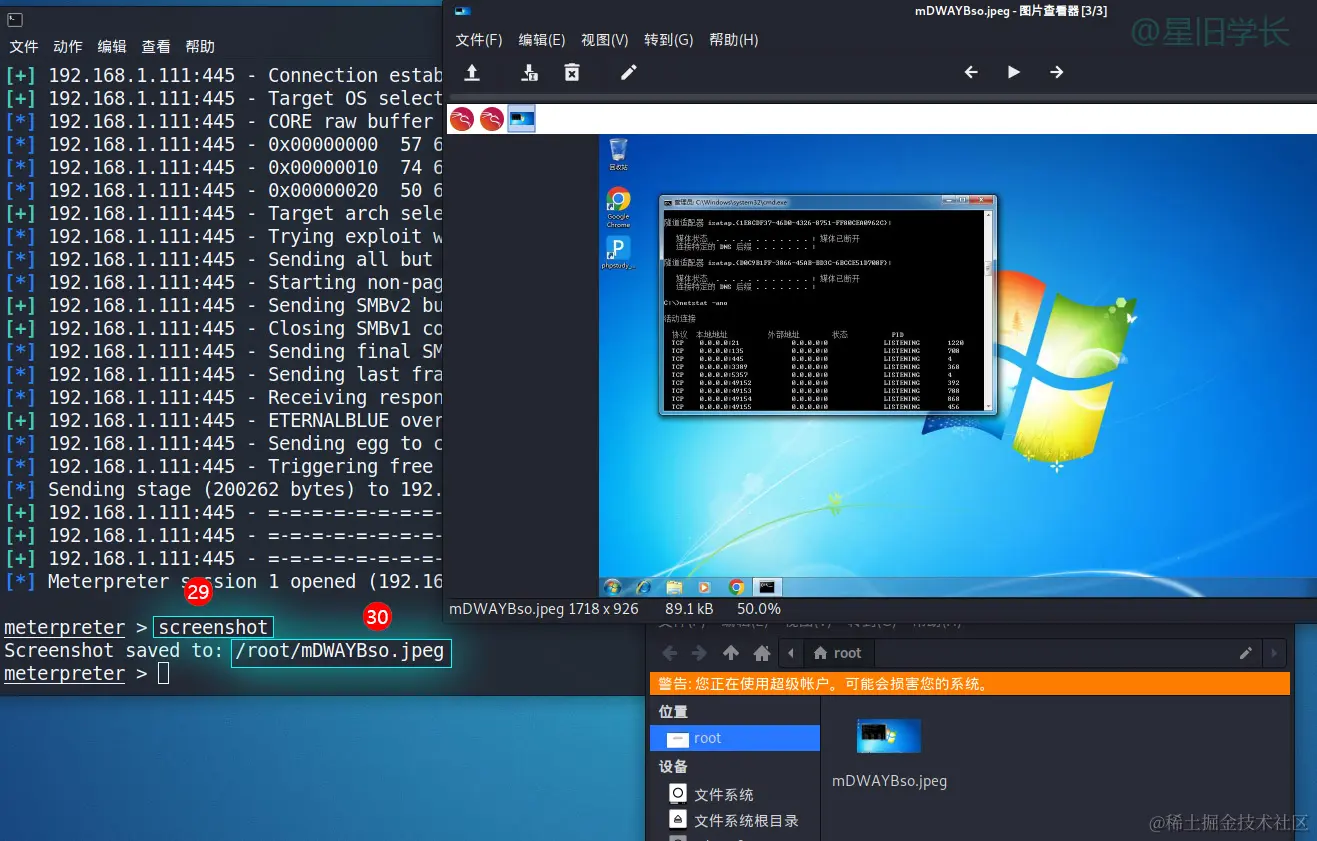This screenshot has height=841, width=1317.
Task: Go to previous image with left arrow
Action: pyautogui.click(x=970, y=72)
